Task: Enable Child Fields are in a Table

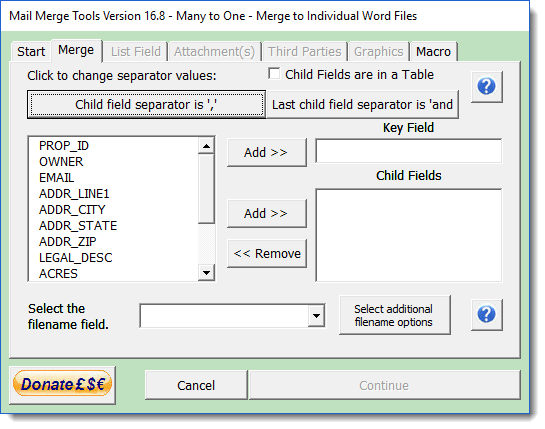Action: click(274, 74)
